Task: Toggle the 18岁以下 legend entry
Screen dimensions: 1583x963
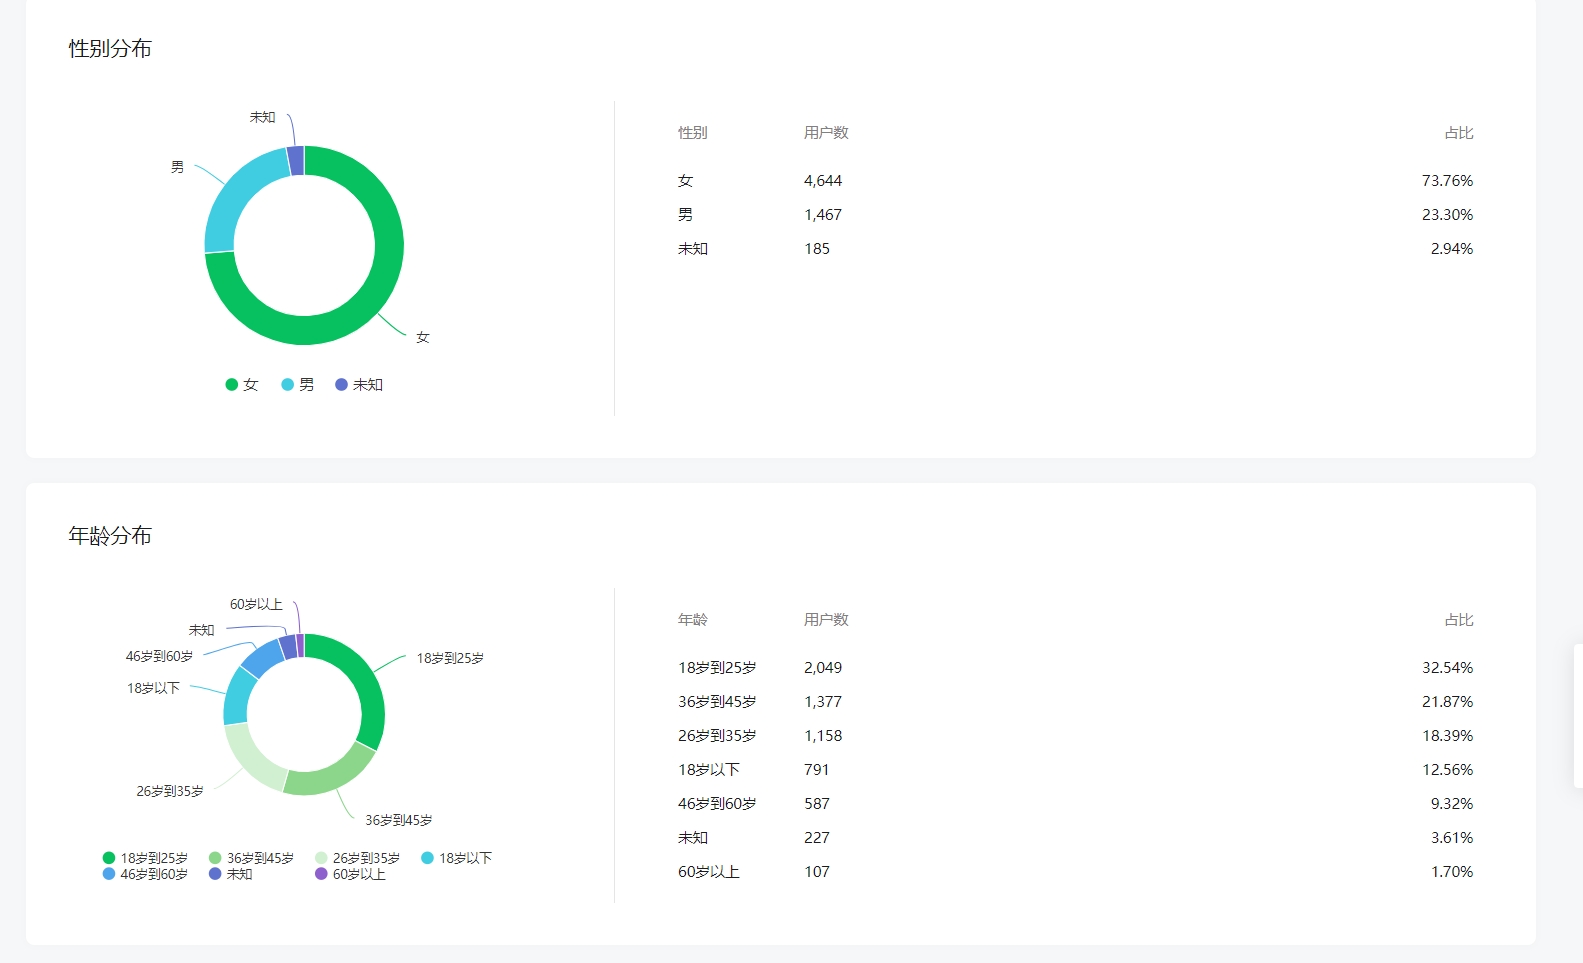Action: click(457, 858)
